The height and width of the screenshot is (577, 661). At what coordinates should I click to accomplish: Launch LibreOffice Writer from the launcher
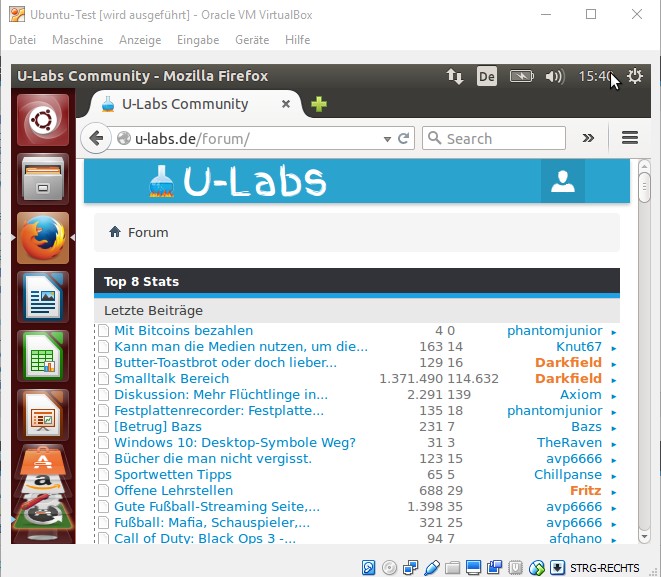click(x=43, y=297)
